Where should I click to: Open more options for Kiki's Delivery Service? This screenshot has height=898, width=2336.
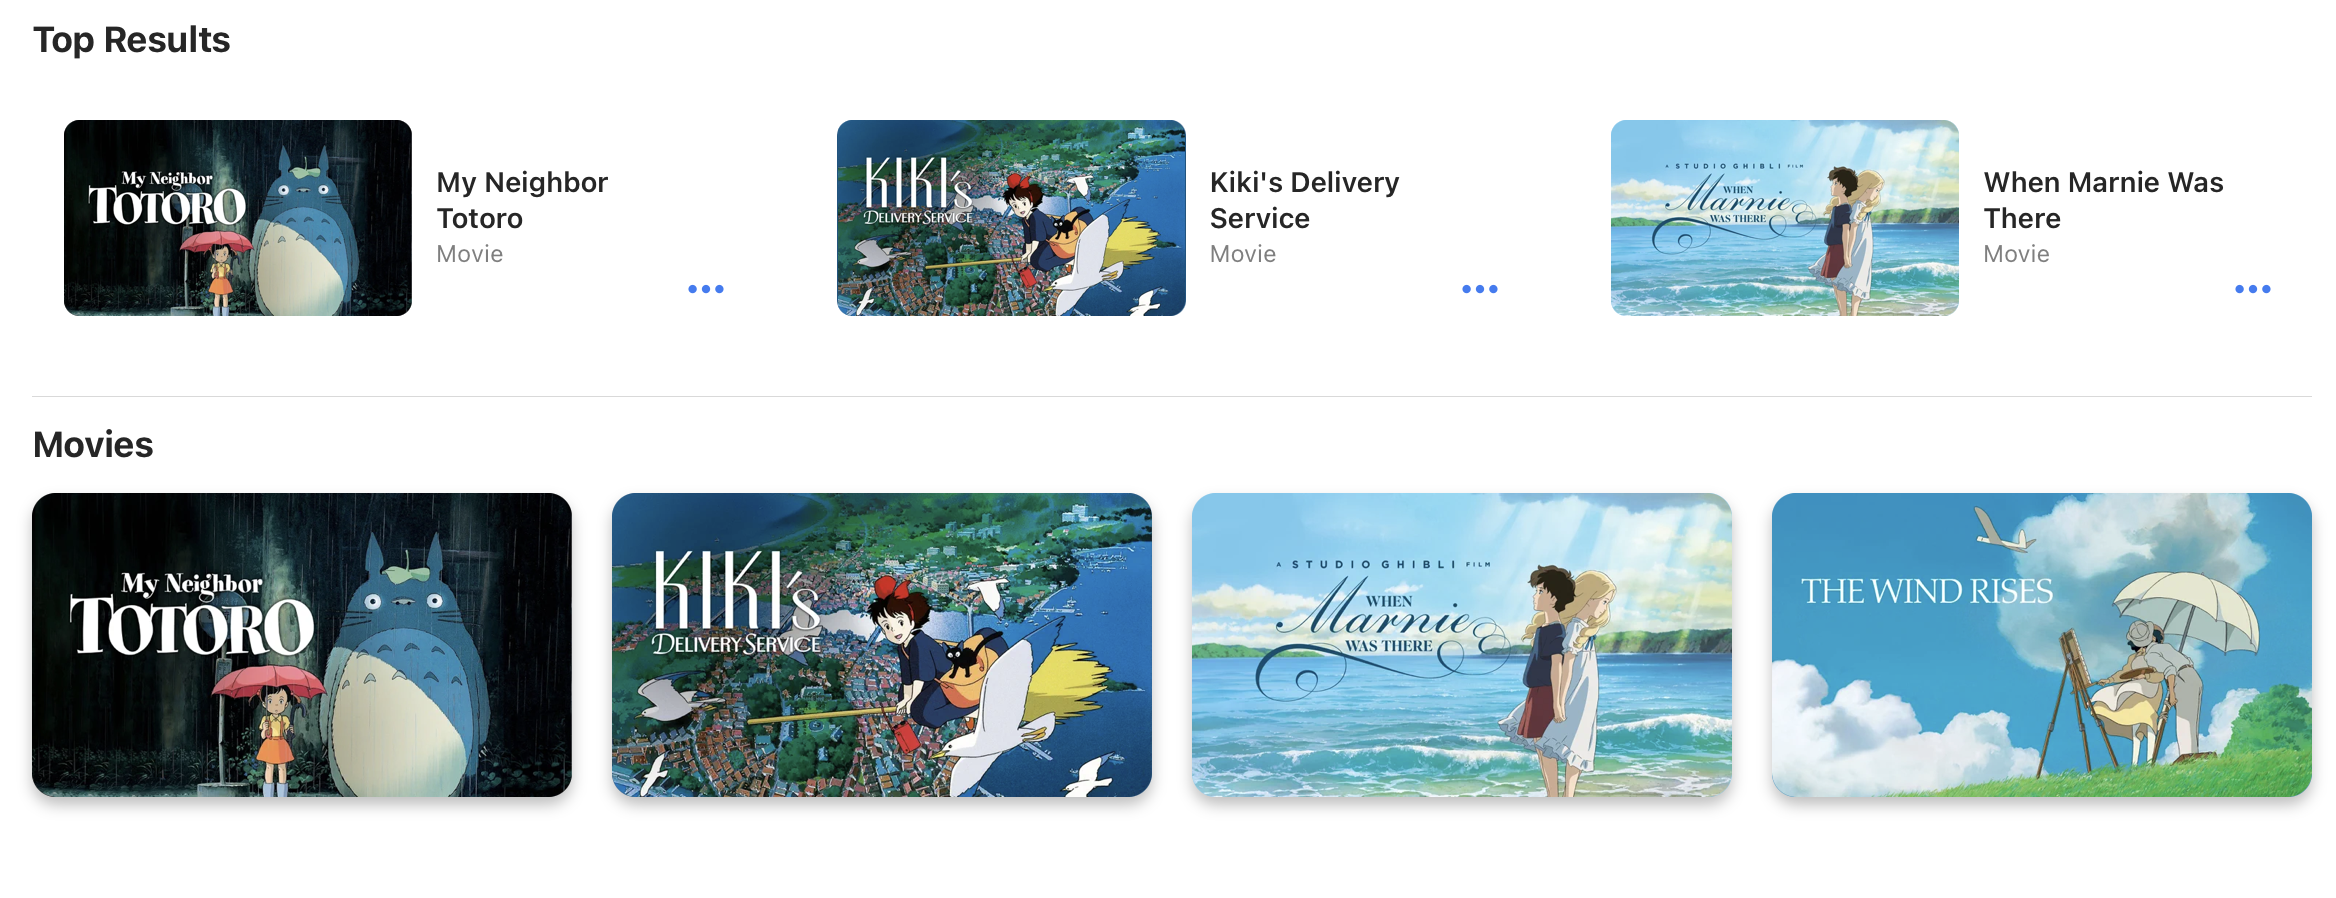(x=1479, y=289)
